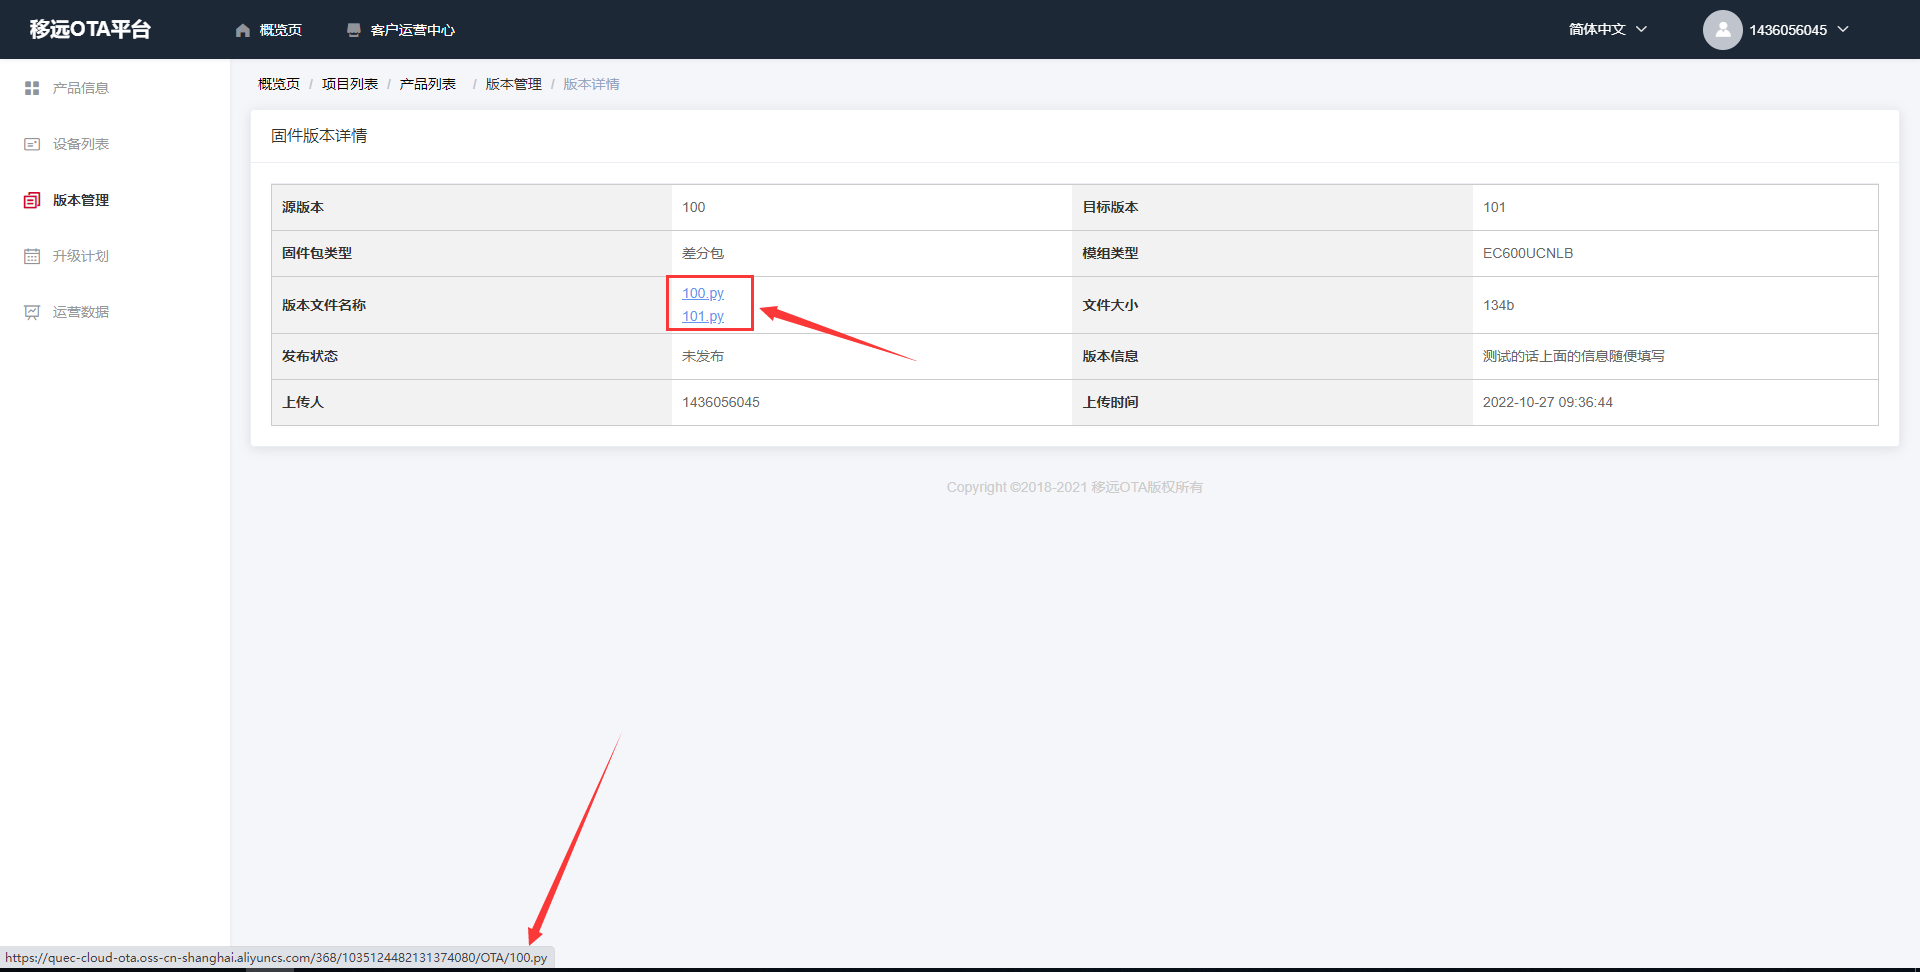Screen dimensions: 1920x972
Task: Click the monitor icon beside 客户运营中心
Action: 352,29
